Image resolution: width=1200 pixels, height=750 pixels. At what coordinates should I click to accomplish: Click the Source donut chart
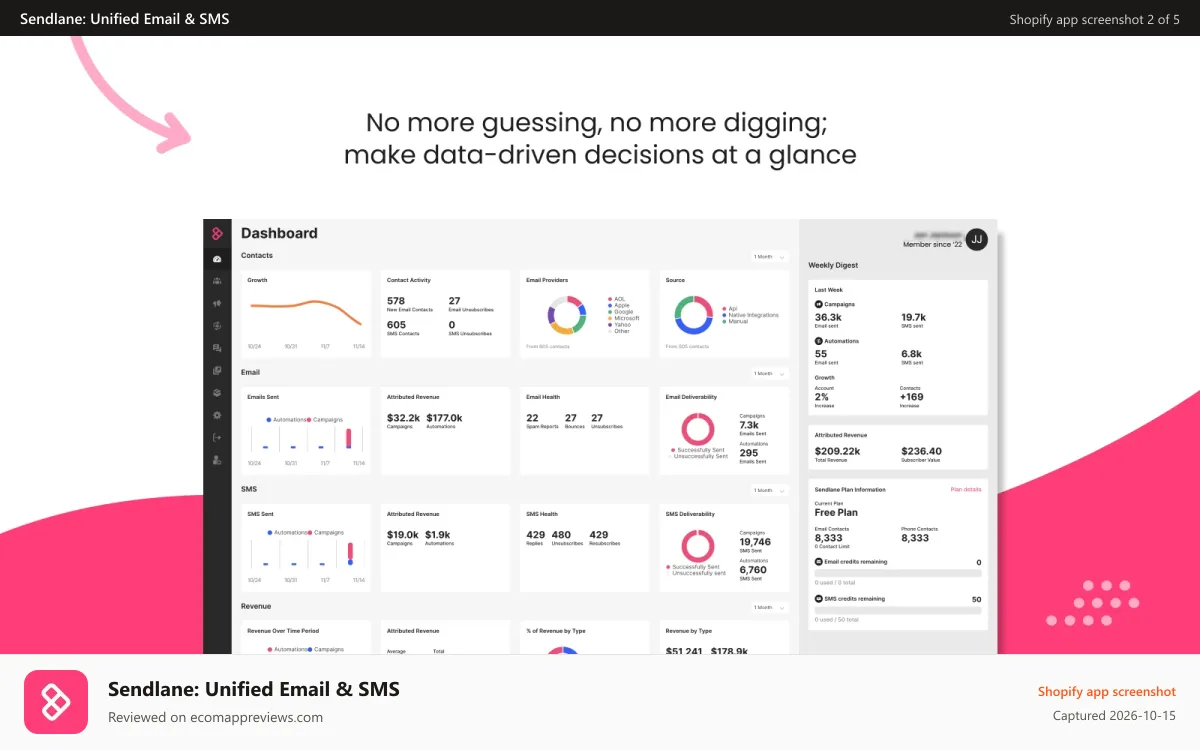click(x=692, y=314)
